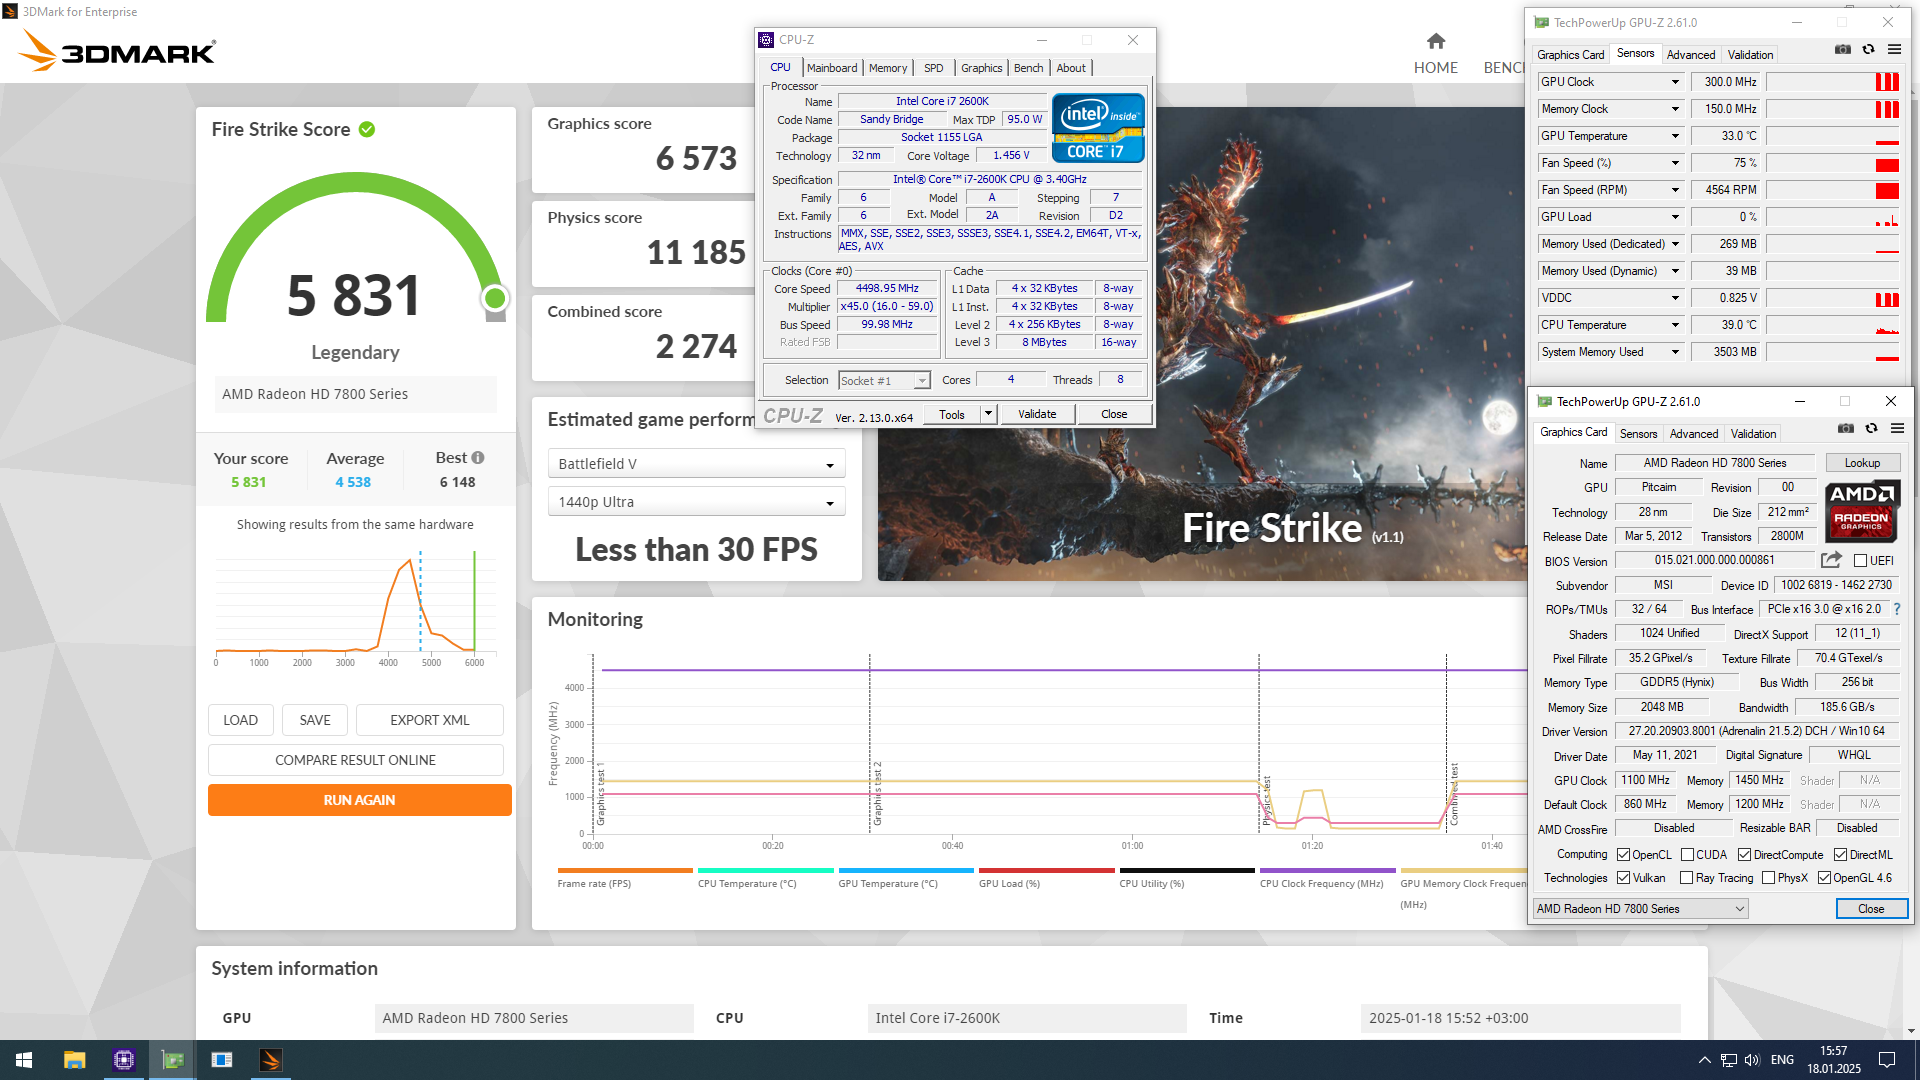The height and width of the screenshot is (1080, 1920).
Task: Click the network icon in system tray
Action: (x=1728, y=1060)
